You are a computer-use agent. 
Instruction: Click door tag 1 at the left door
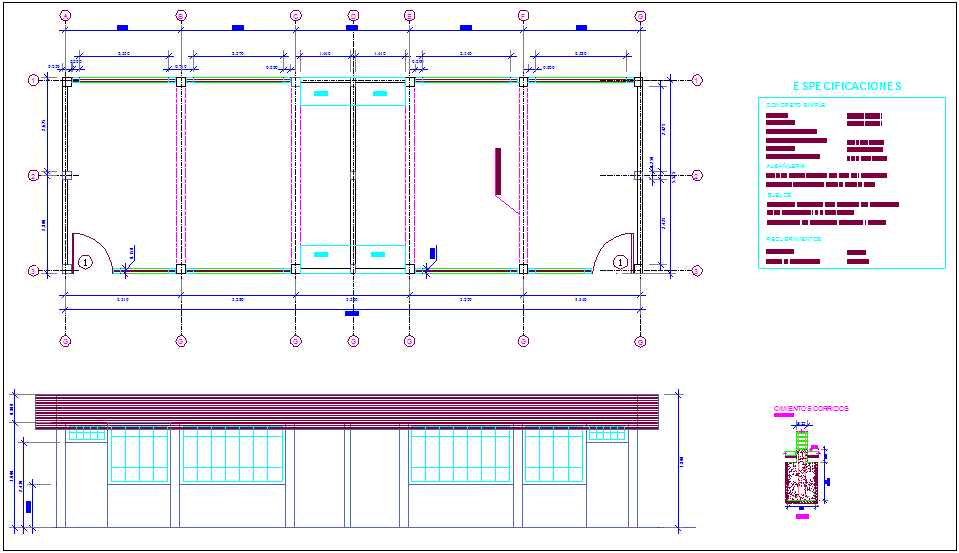point(85,262)
